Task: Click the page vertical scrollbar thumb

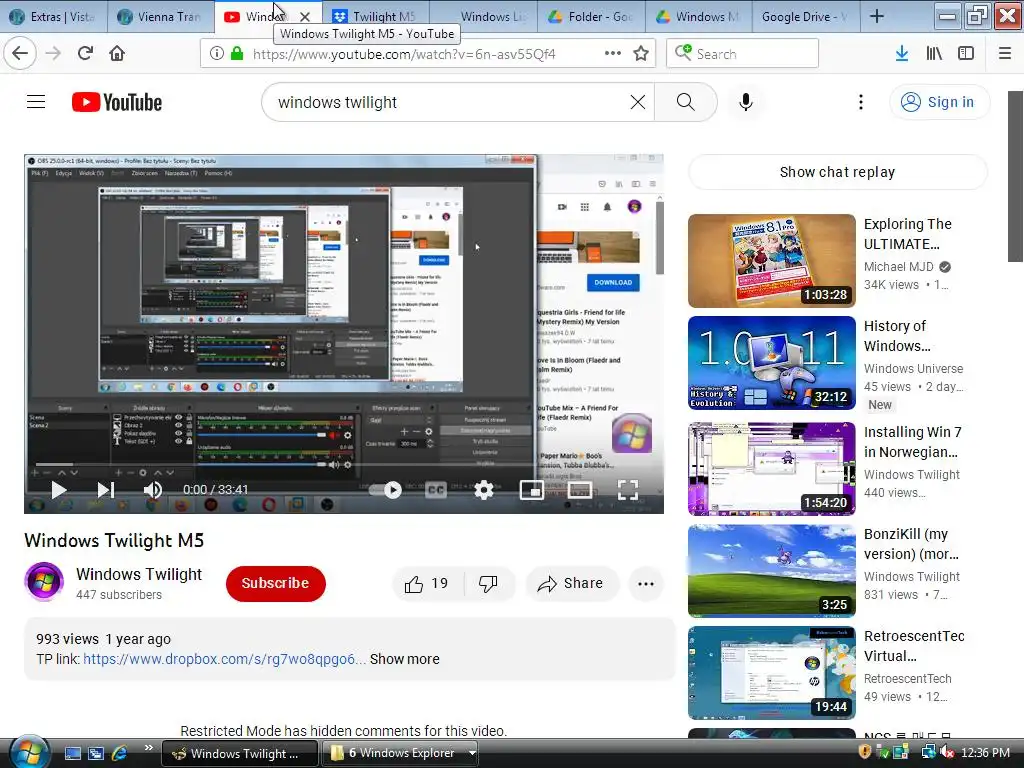Action: [x=1016, y=176]
